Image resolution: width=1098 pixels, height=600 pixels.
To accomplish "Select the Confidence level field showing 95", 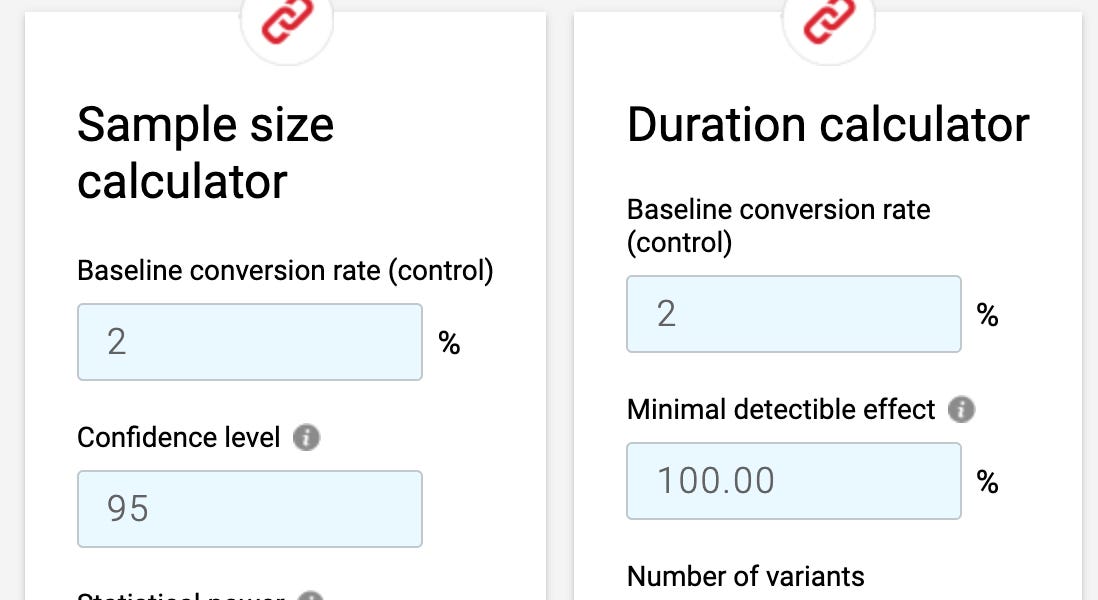I will (249, 509).
